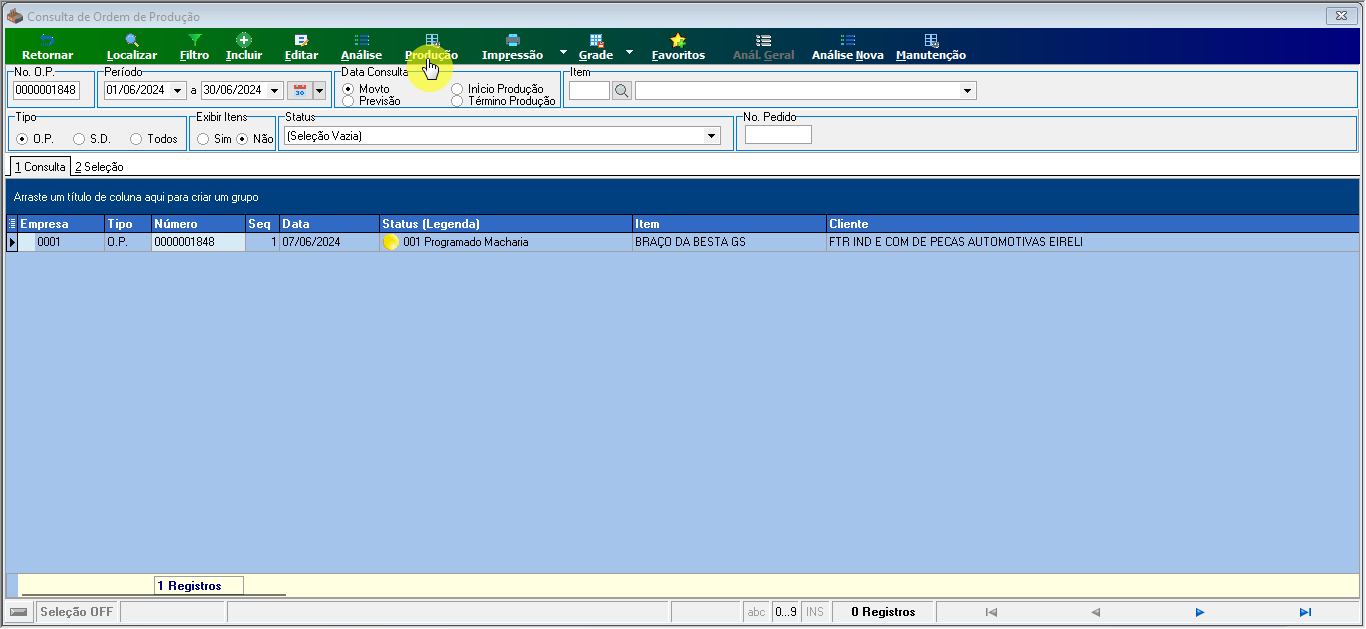Screen dimensions: 1366x629
Task: Click the green Filtro funnel icon
Action: [195, 40]
